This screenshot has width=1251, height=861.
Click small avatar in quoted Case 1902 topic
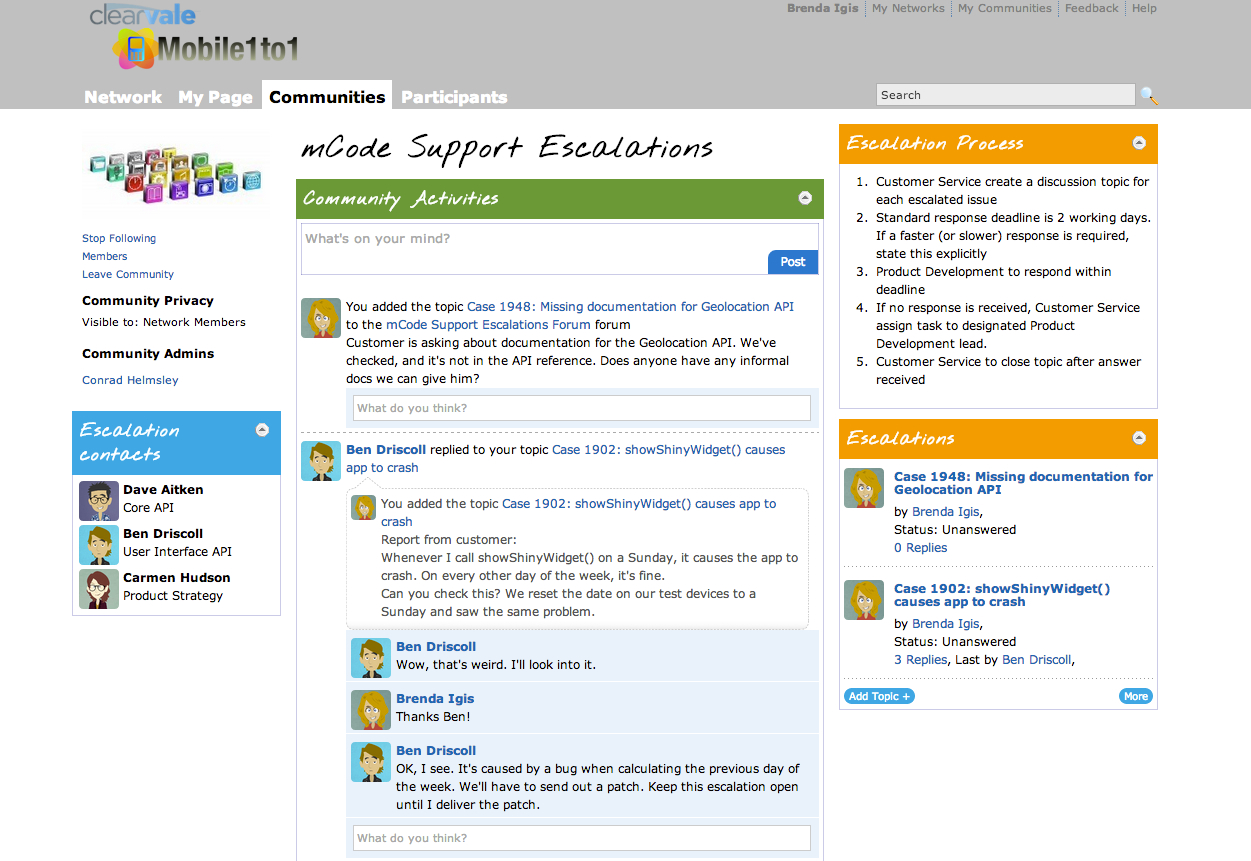click(x=364, y=507)
